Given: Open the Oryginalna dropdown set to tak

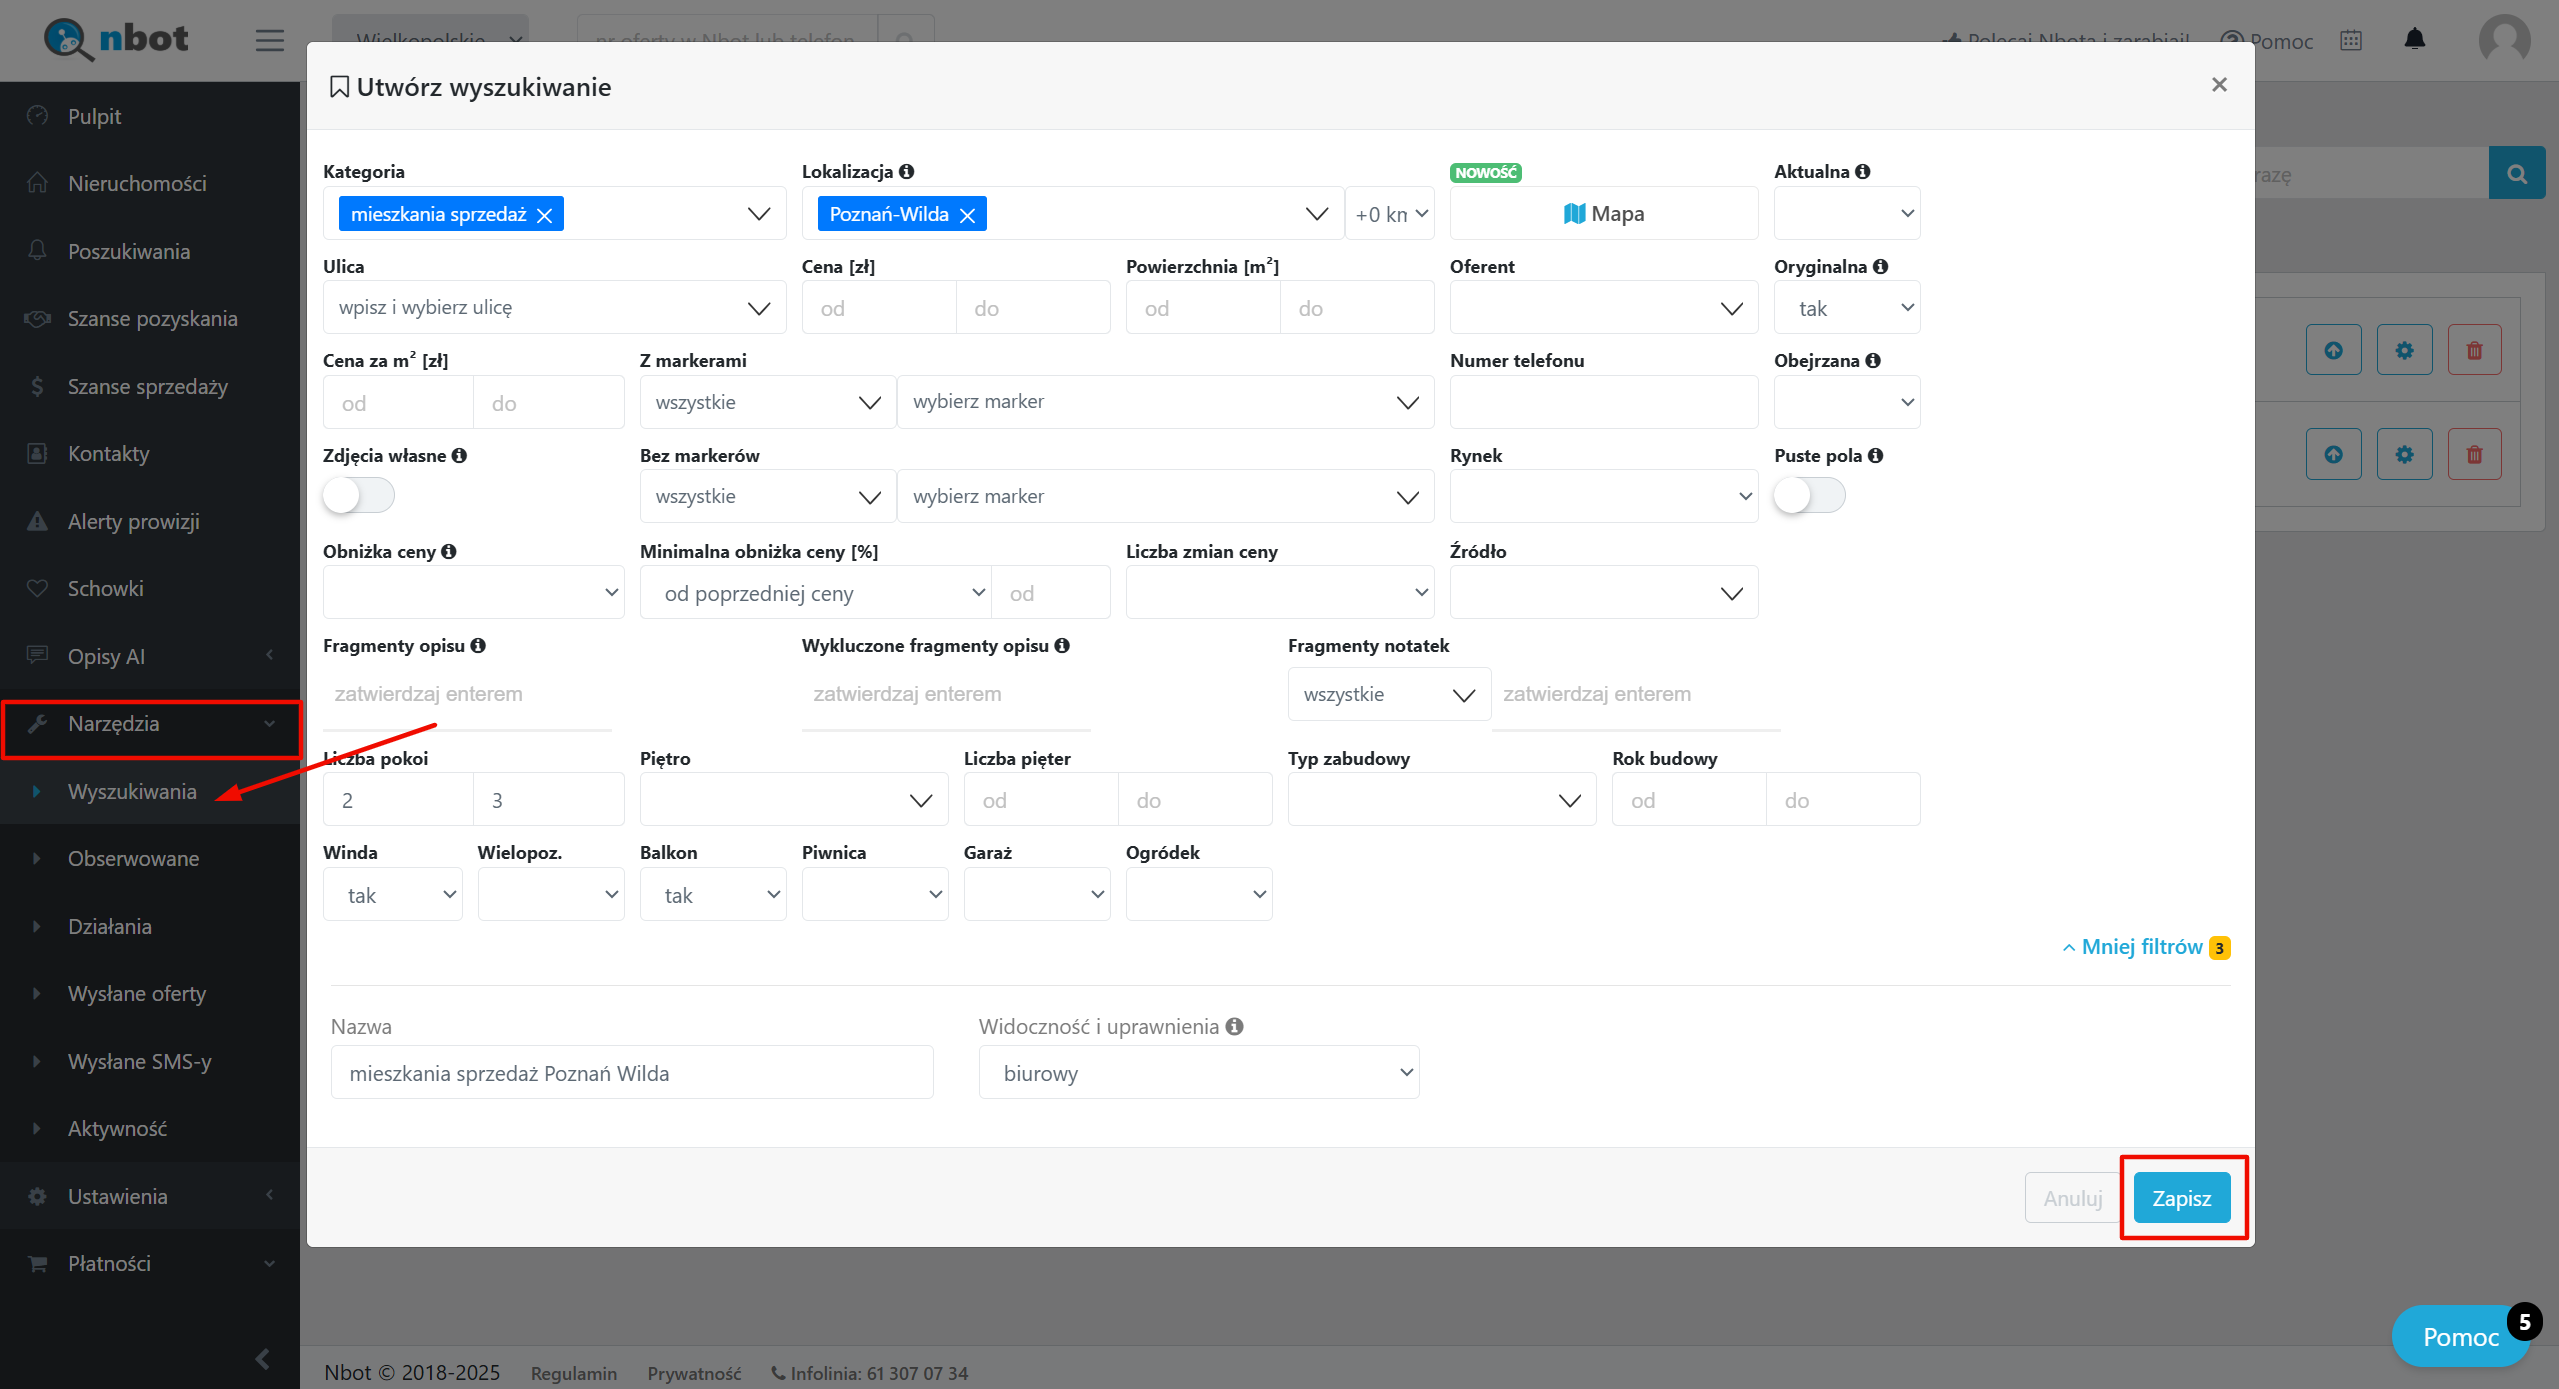Looking at the screenshot, I should (x=1846, y=308).
